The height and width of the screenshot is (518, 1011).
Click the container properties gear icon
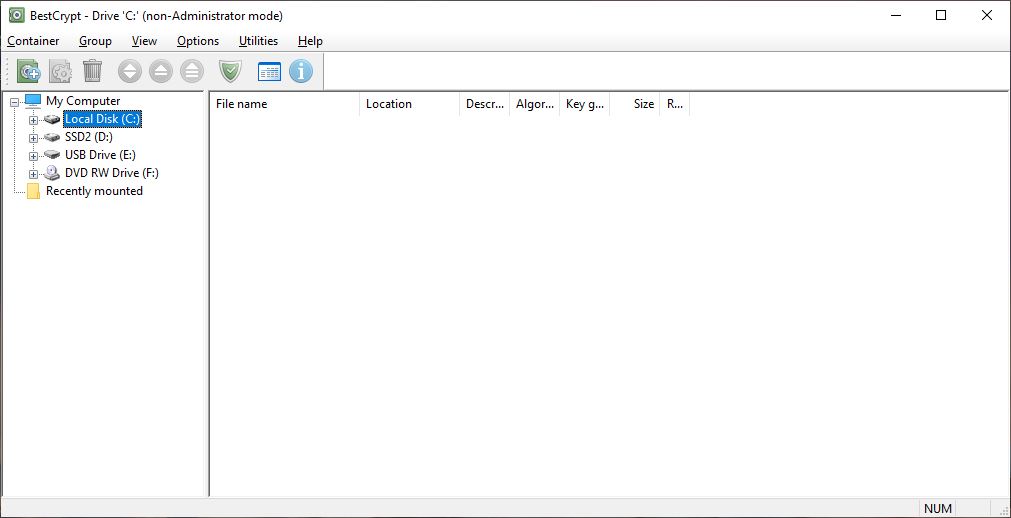[x=61, y=71]
